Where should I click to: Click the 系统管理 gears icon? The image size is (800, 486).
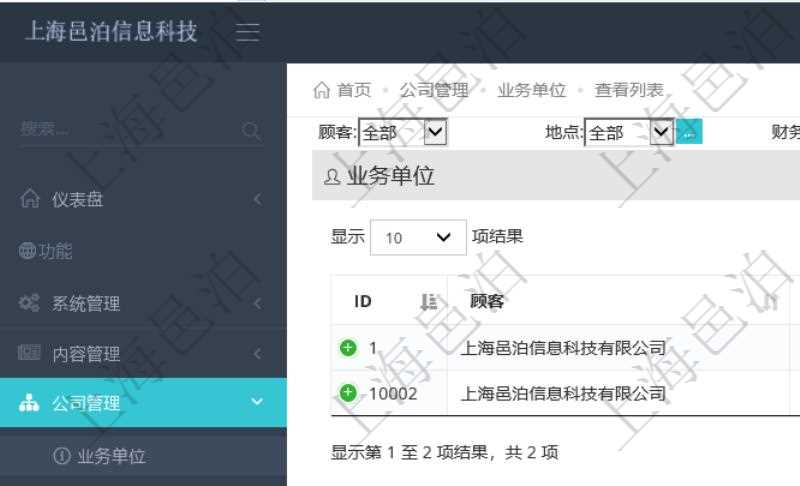[29, 302]
